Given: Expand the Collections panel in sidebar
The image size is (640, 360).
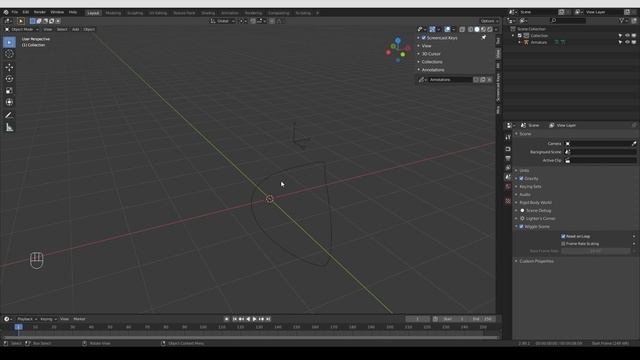Looking at the screenshot, I should [x=432, y=62].
